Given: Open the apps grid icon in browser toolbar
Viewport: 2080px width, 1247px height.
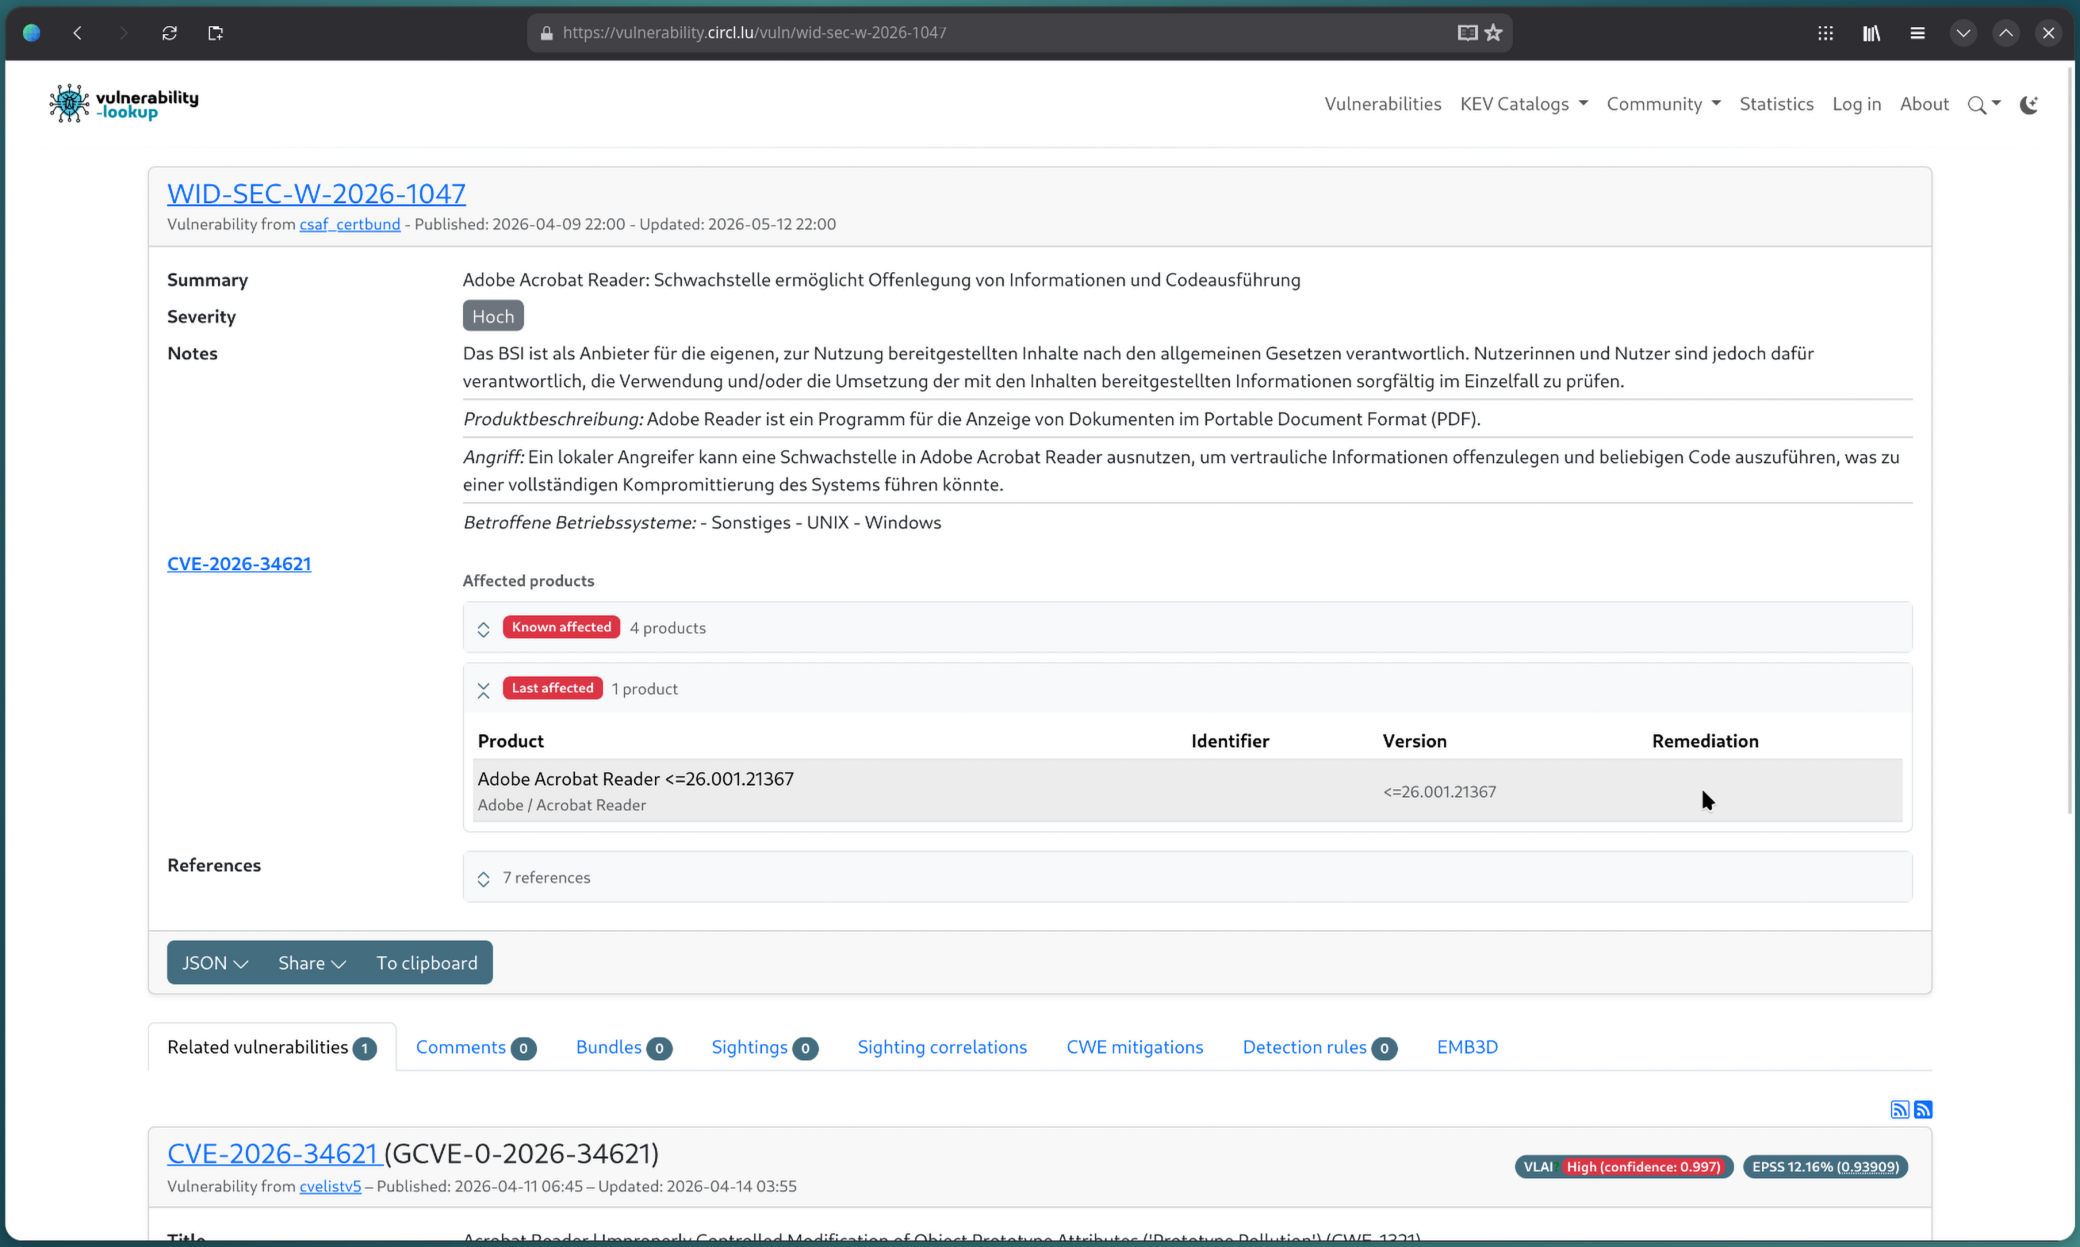Looking at the screenshot, I should pyautogui.click(x=1825, y=33).
